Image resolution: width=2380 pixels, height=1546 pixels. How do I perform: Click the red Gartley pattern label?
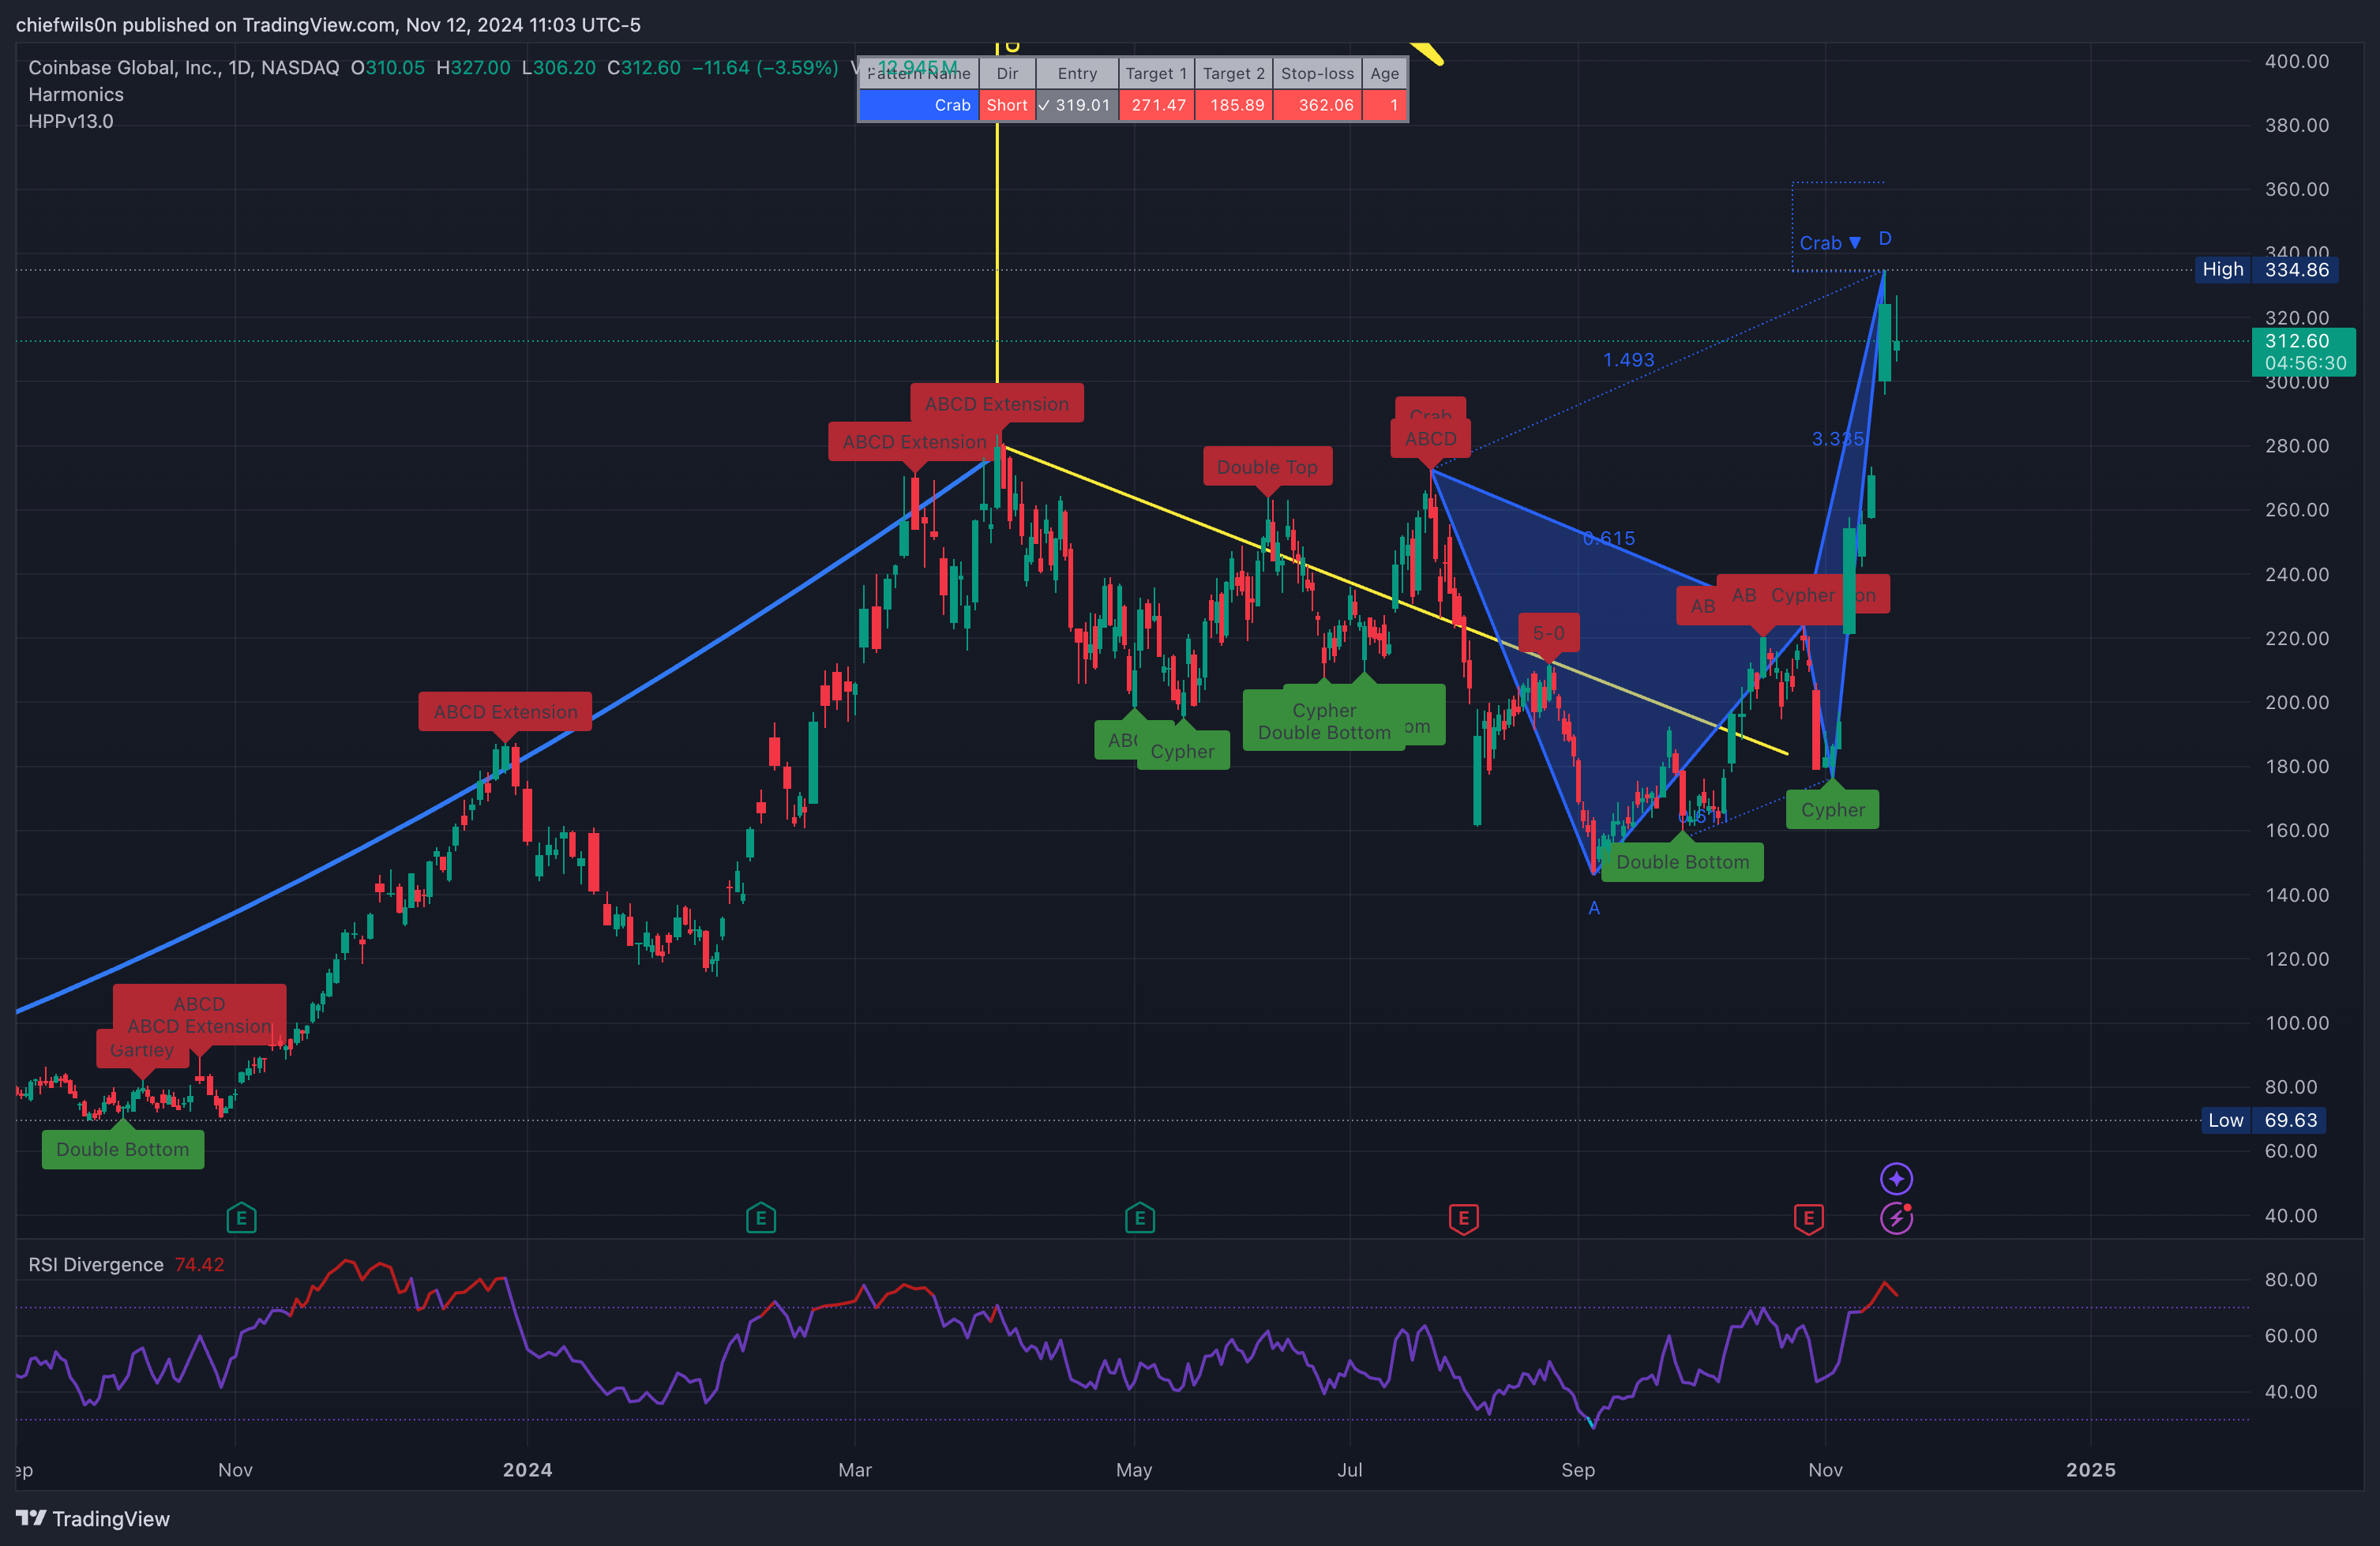141,1051
